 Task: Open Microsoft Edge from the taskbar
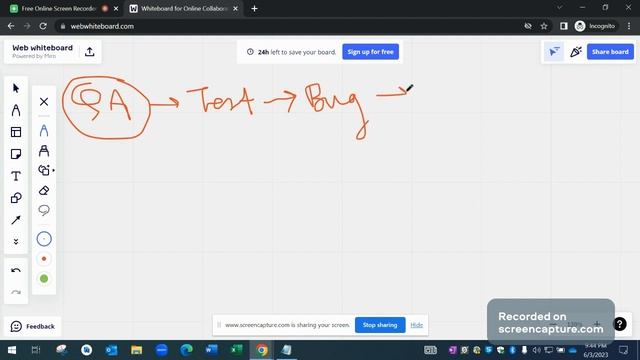point(187,350)
